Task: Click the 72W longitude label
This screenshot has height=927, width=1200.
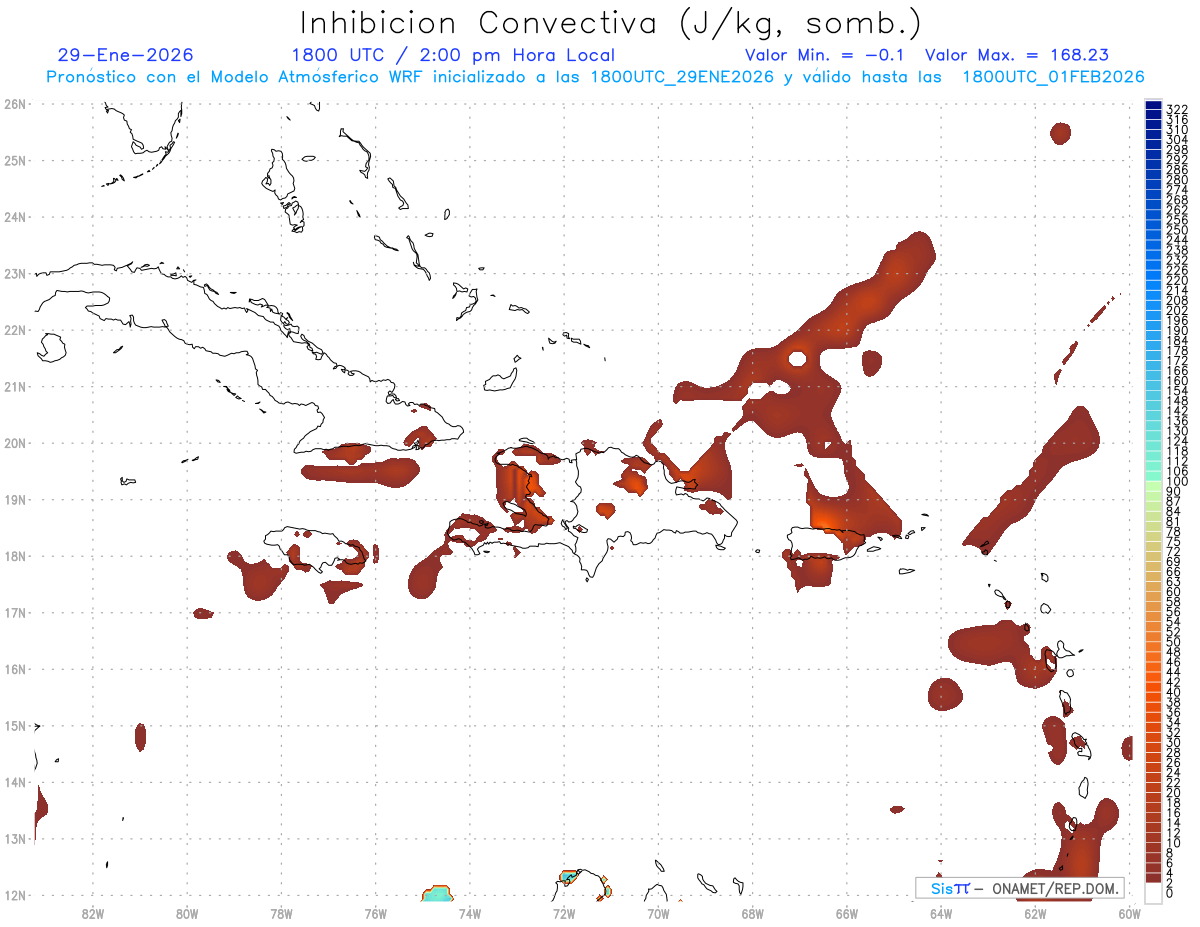Action: pos(564,912)
